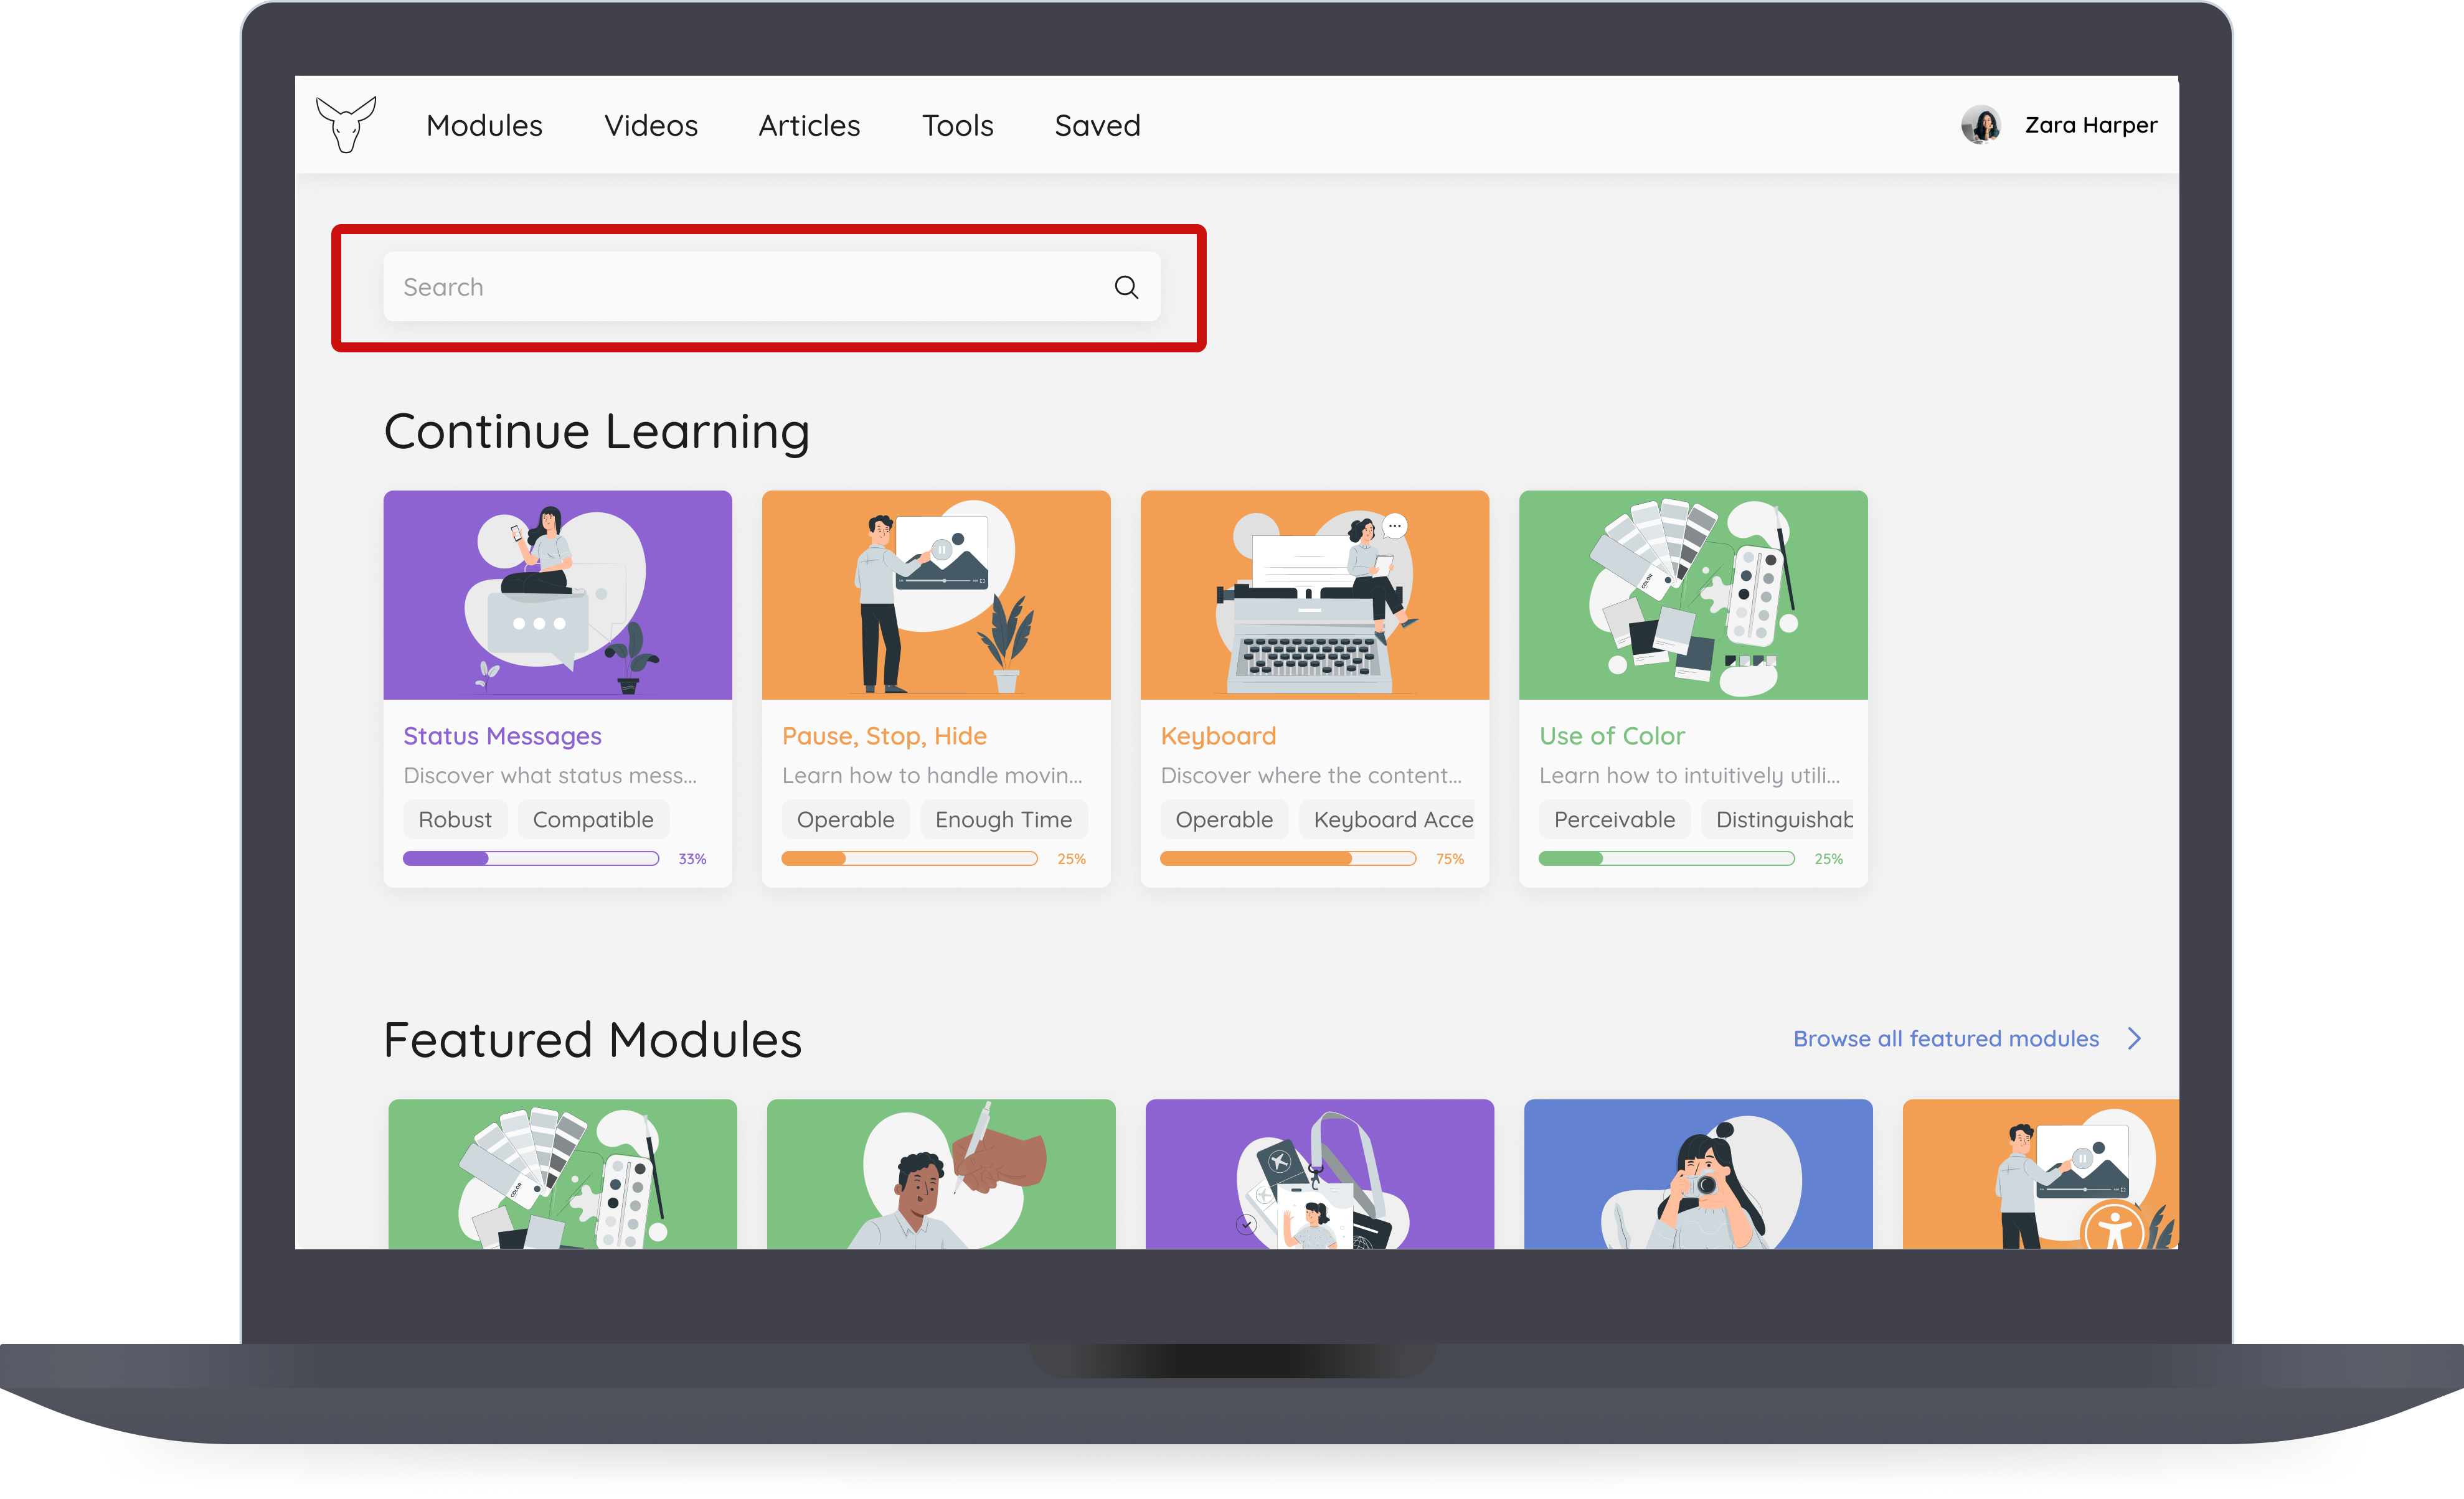The image size is (2464, 1499).
Task: Click the bull head logo icon
Action: pyautogui.click(x=346, y=125)
